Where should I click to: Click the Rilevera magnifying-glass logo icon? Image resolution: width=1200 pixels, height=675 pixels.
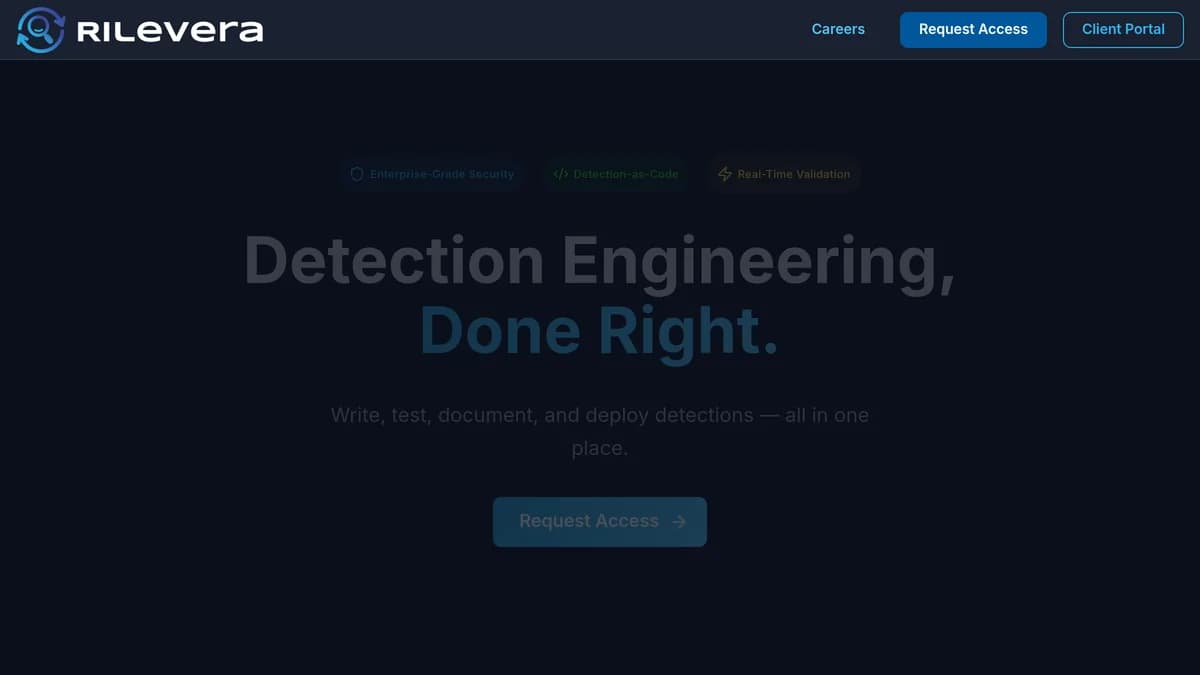[x=40, y=30]
